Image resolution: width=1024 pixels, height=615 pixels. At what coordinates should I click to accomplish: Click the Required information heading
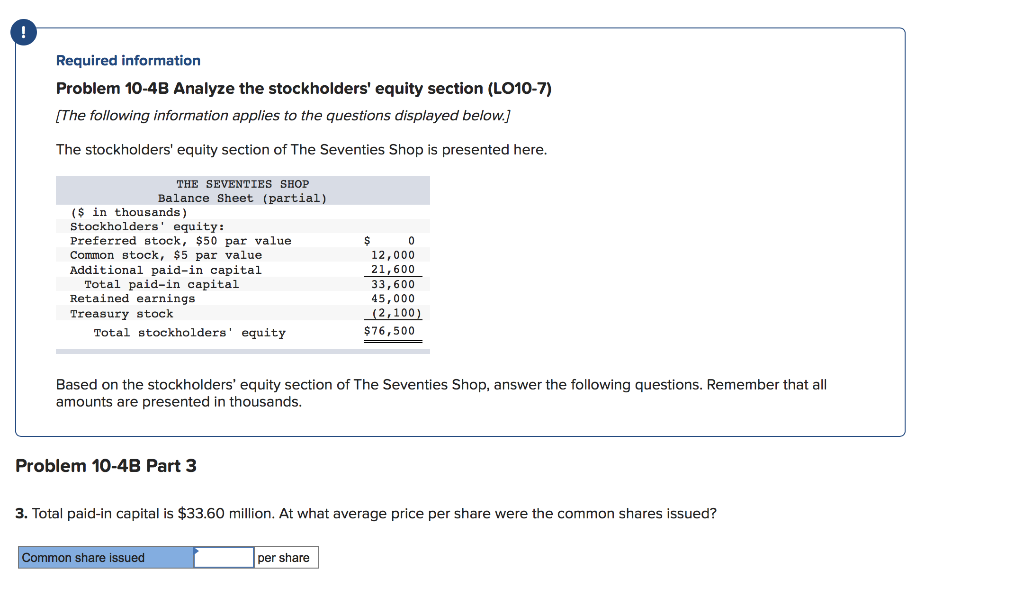tap(127, 60)
